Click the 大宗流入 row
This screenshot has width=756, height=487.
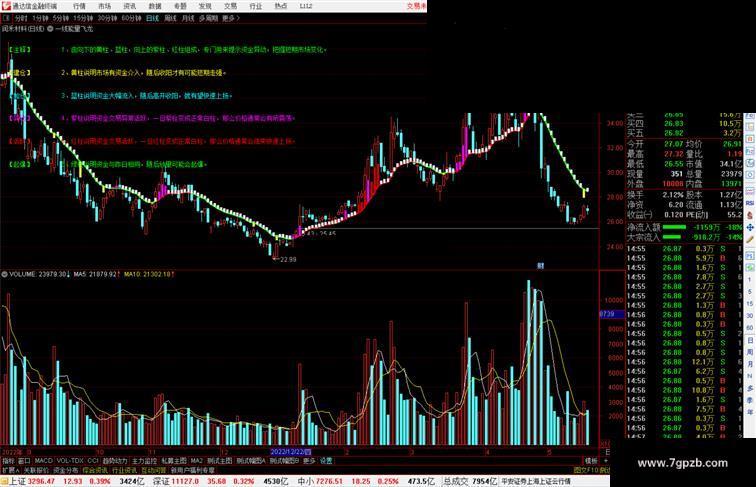pyautogui.click(x=684, y=237)
